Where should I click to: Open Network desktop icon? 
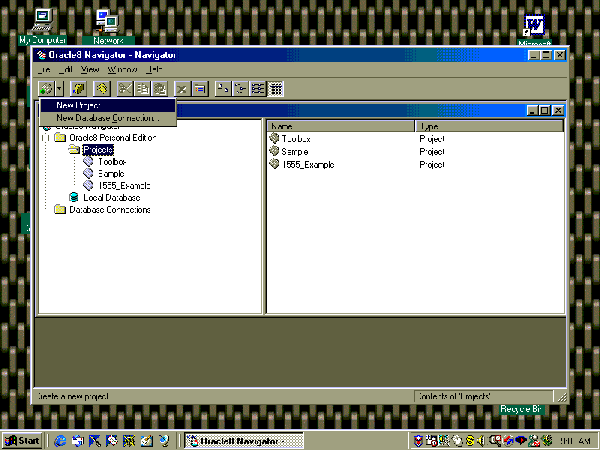click(108, 26)
